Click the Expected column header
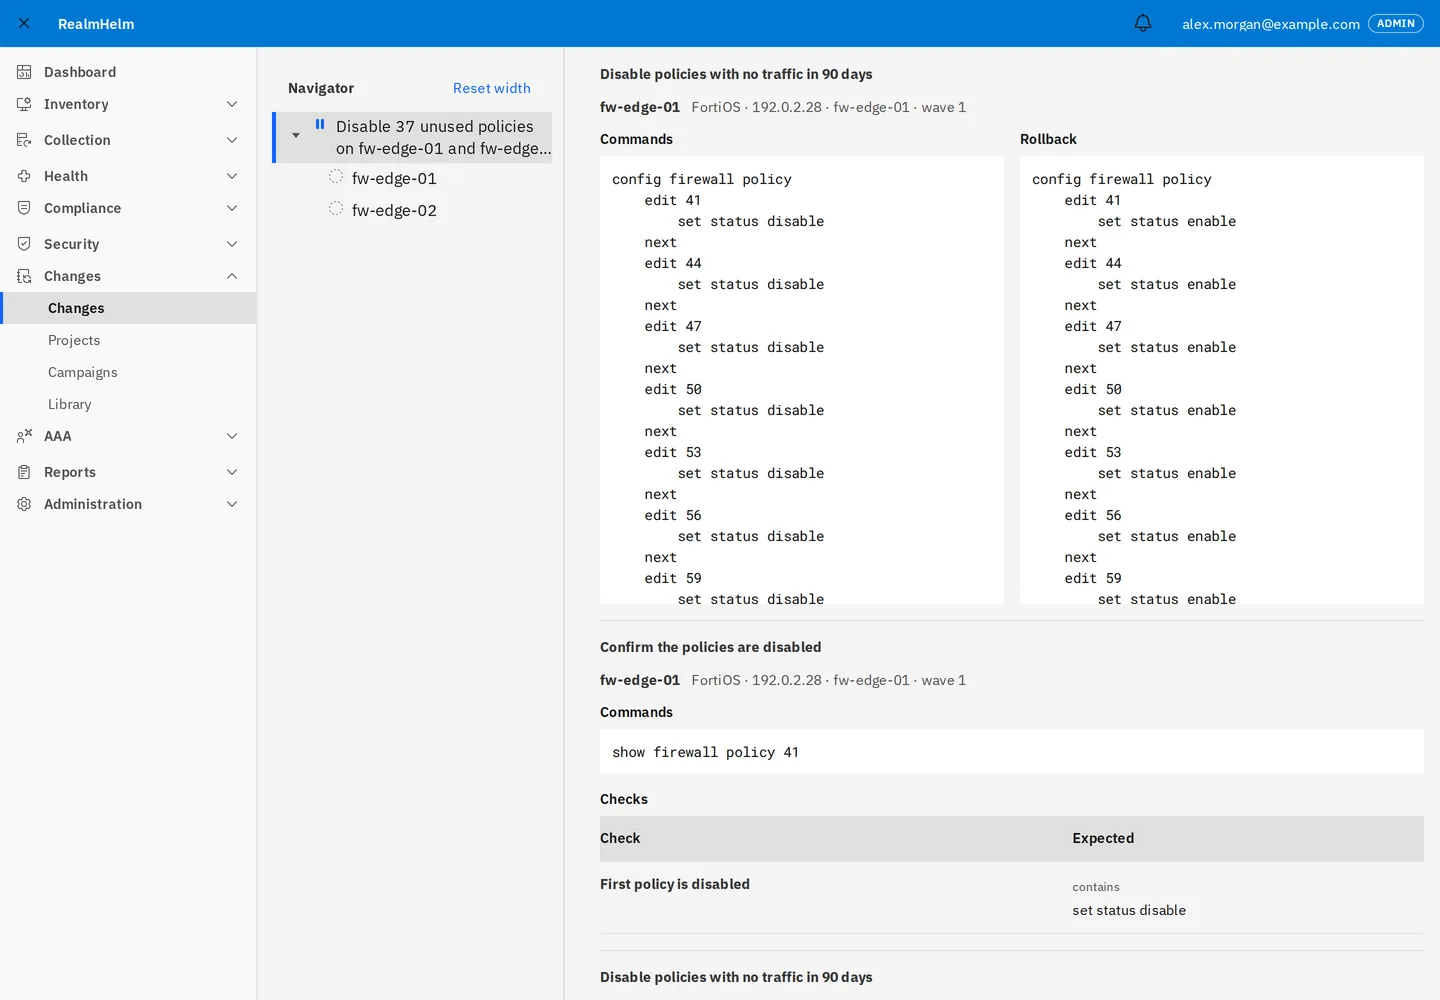 1103,838
